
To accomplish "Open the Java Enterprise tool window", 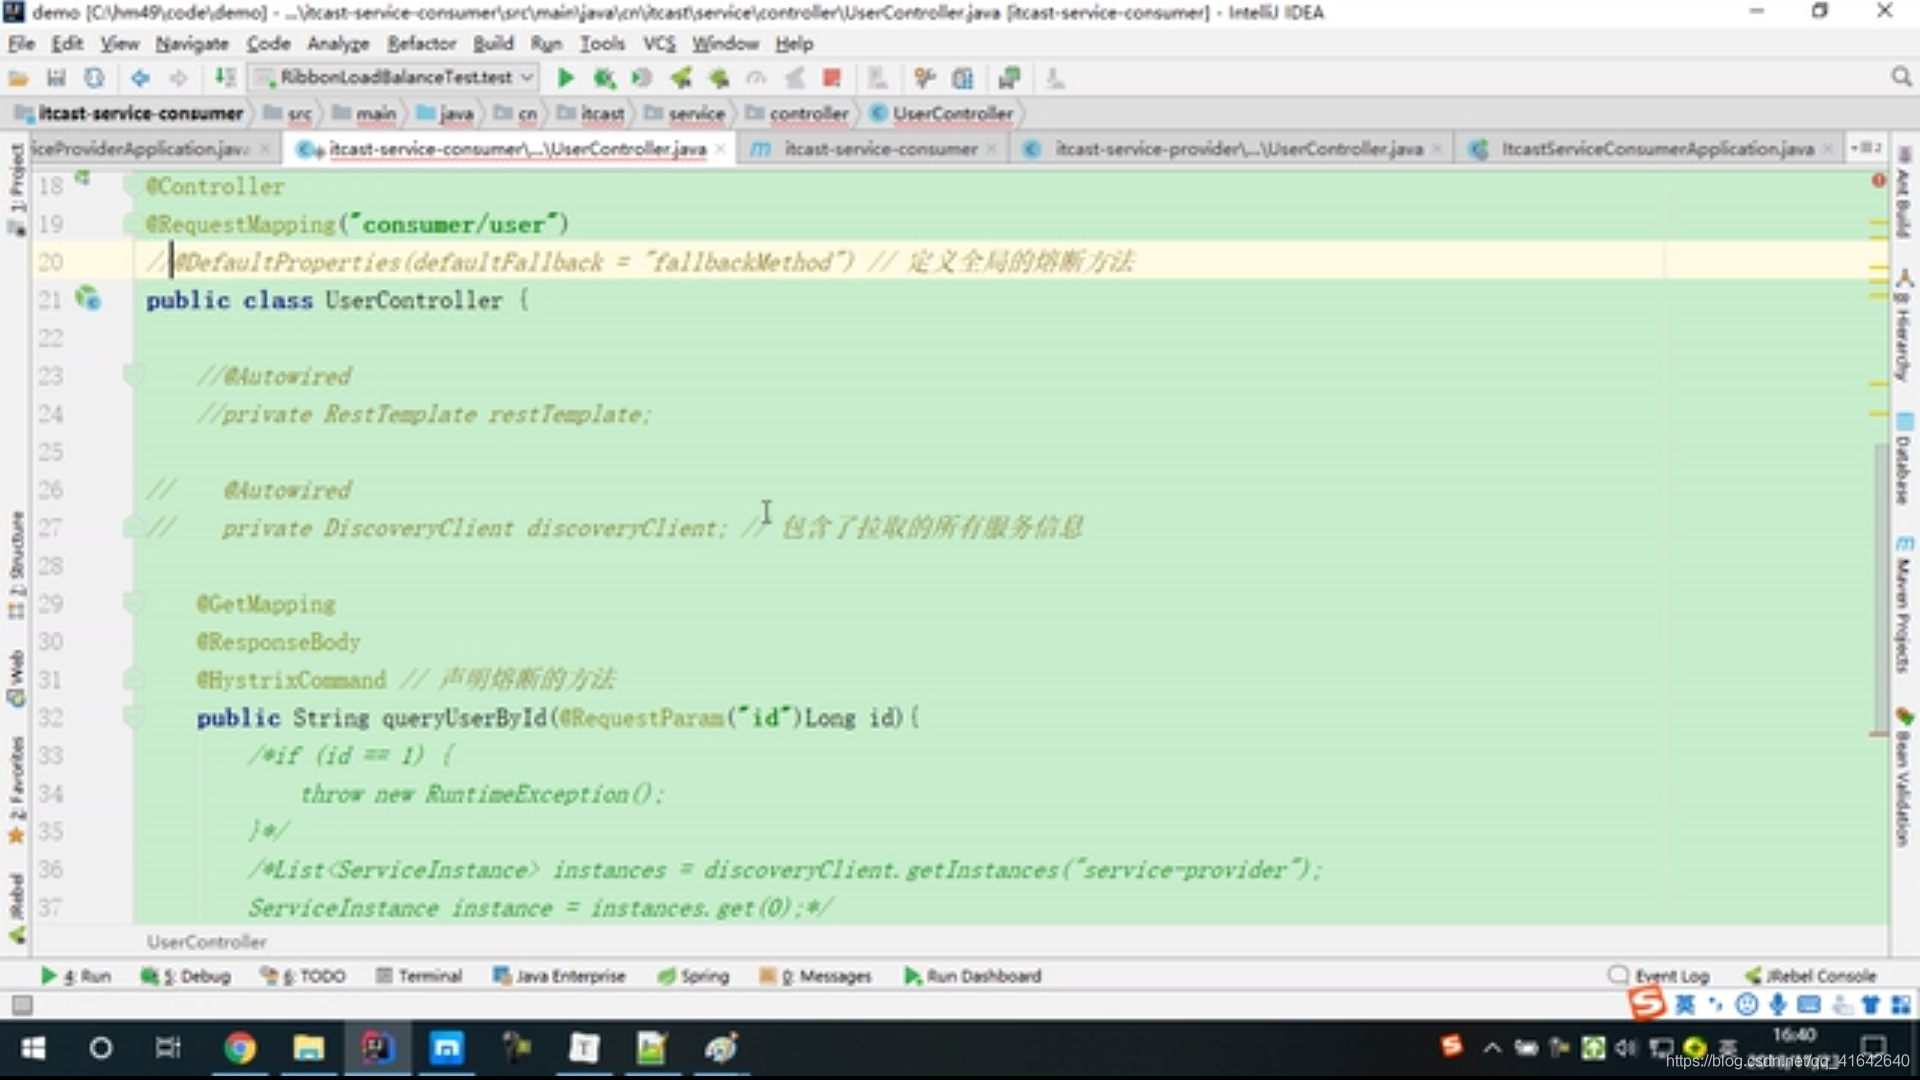I will pyautogui.click(x=559, y=976).
